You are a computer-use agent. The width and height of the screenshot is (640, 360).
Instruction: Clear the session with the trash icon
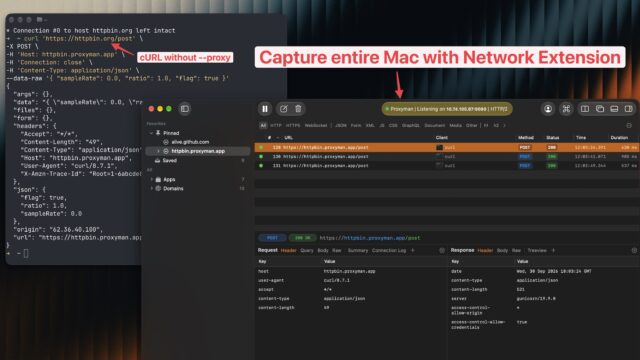(298, 109)
